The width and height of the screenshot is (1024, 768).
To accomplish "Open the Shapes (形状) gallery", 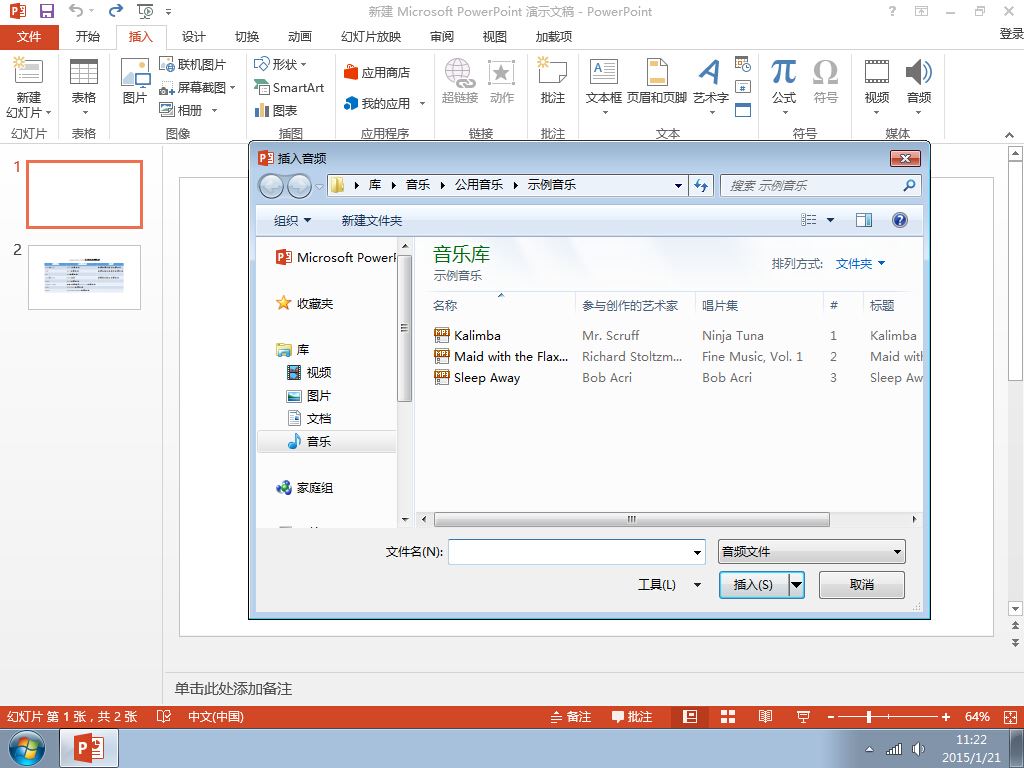I will pos(280,64).
